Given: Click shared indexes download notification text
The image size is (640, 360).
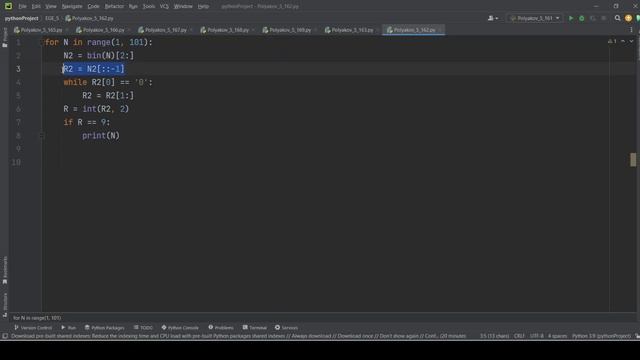Looking at the screenshot, I should 238,336.
